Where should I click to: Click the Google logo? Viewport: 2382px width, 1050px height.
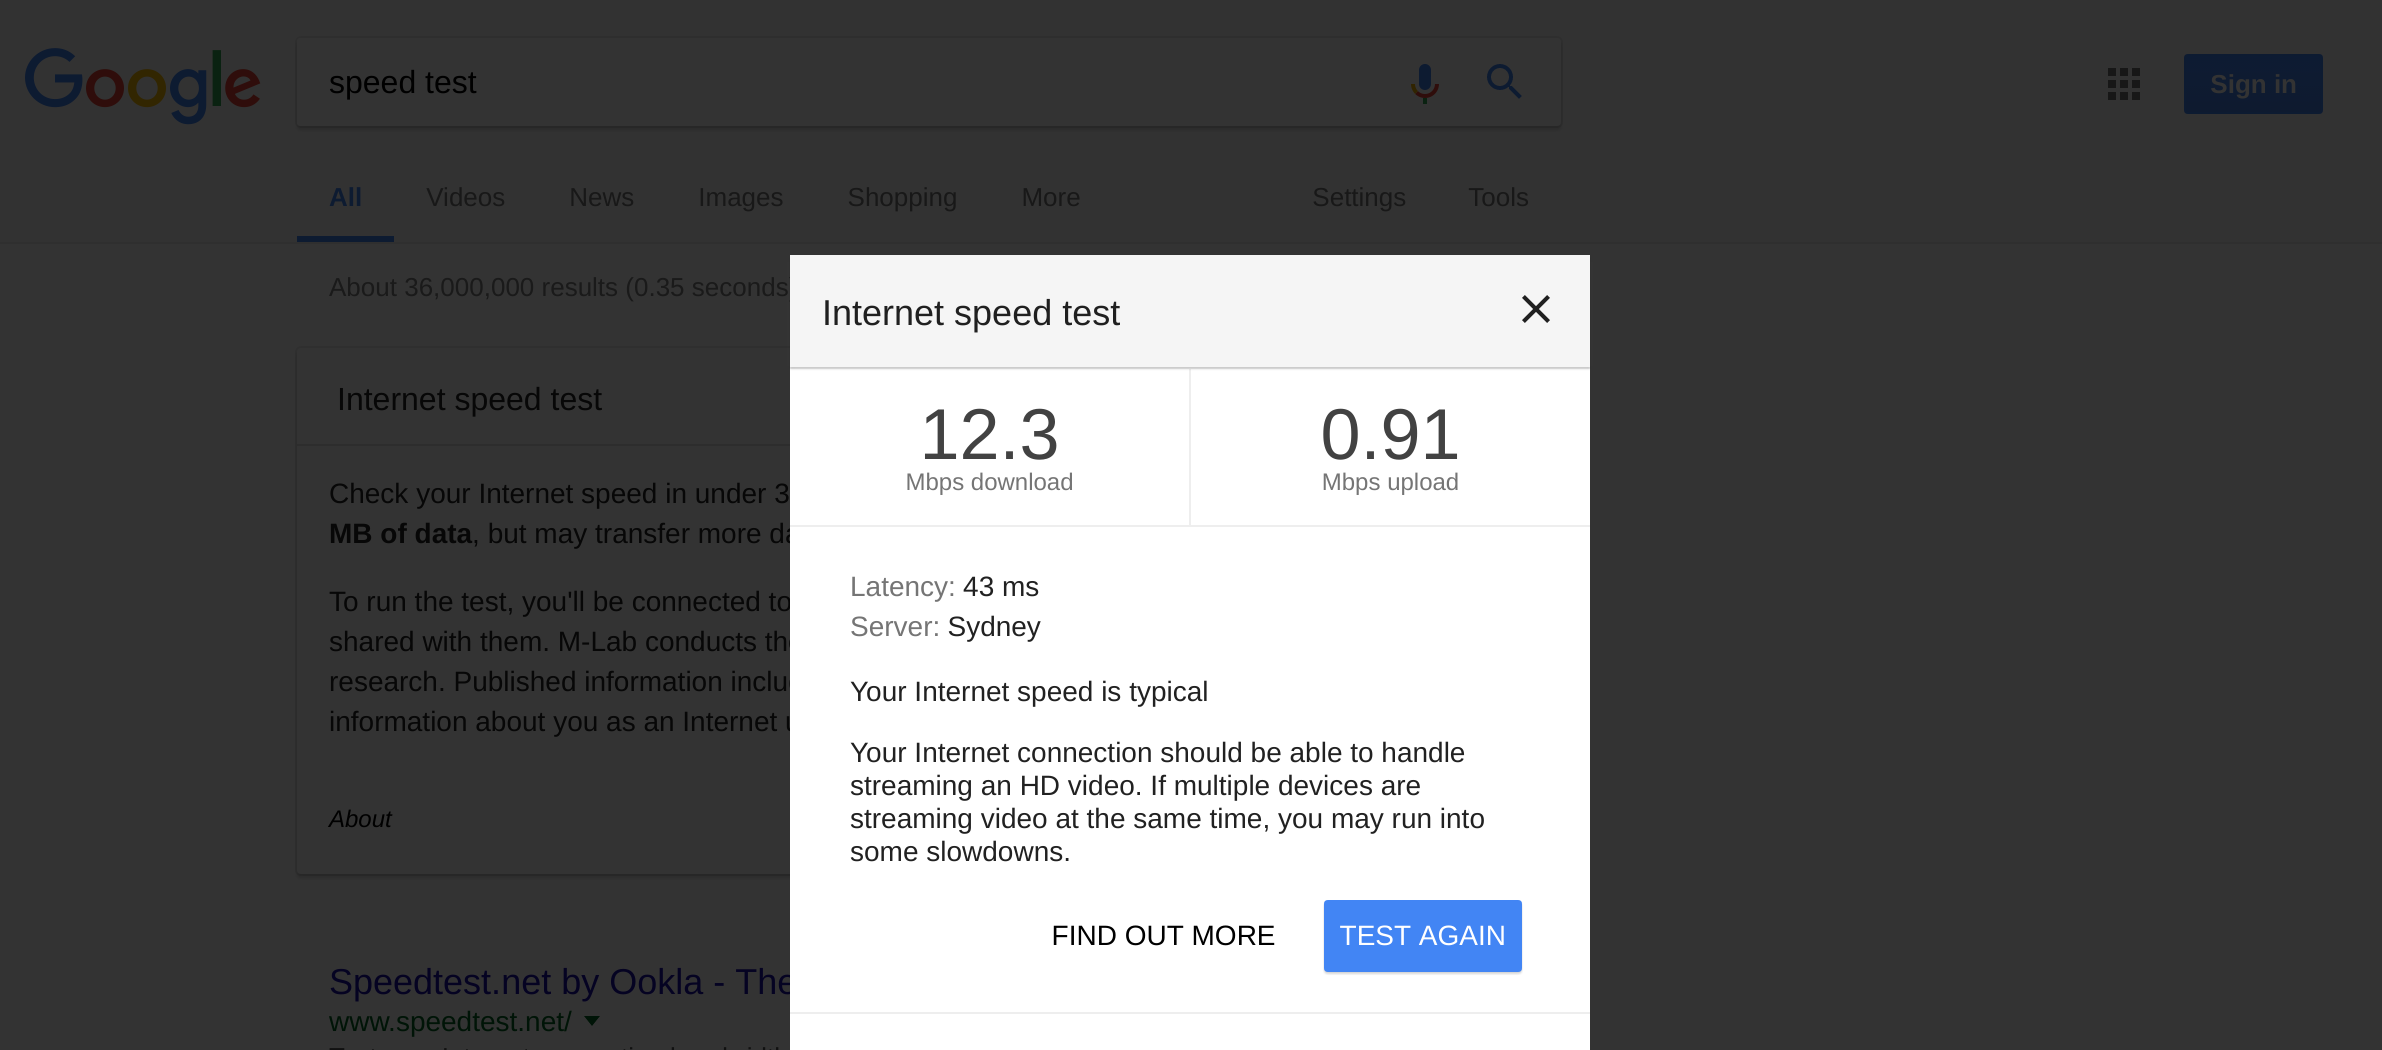coord(142,84)
